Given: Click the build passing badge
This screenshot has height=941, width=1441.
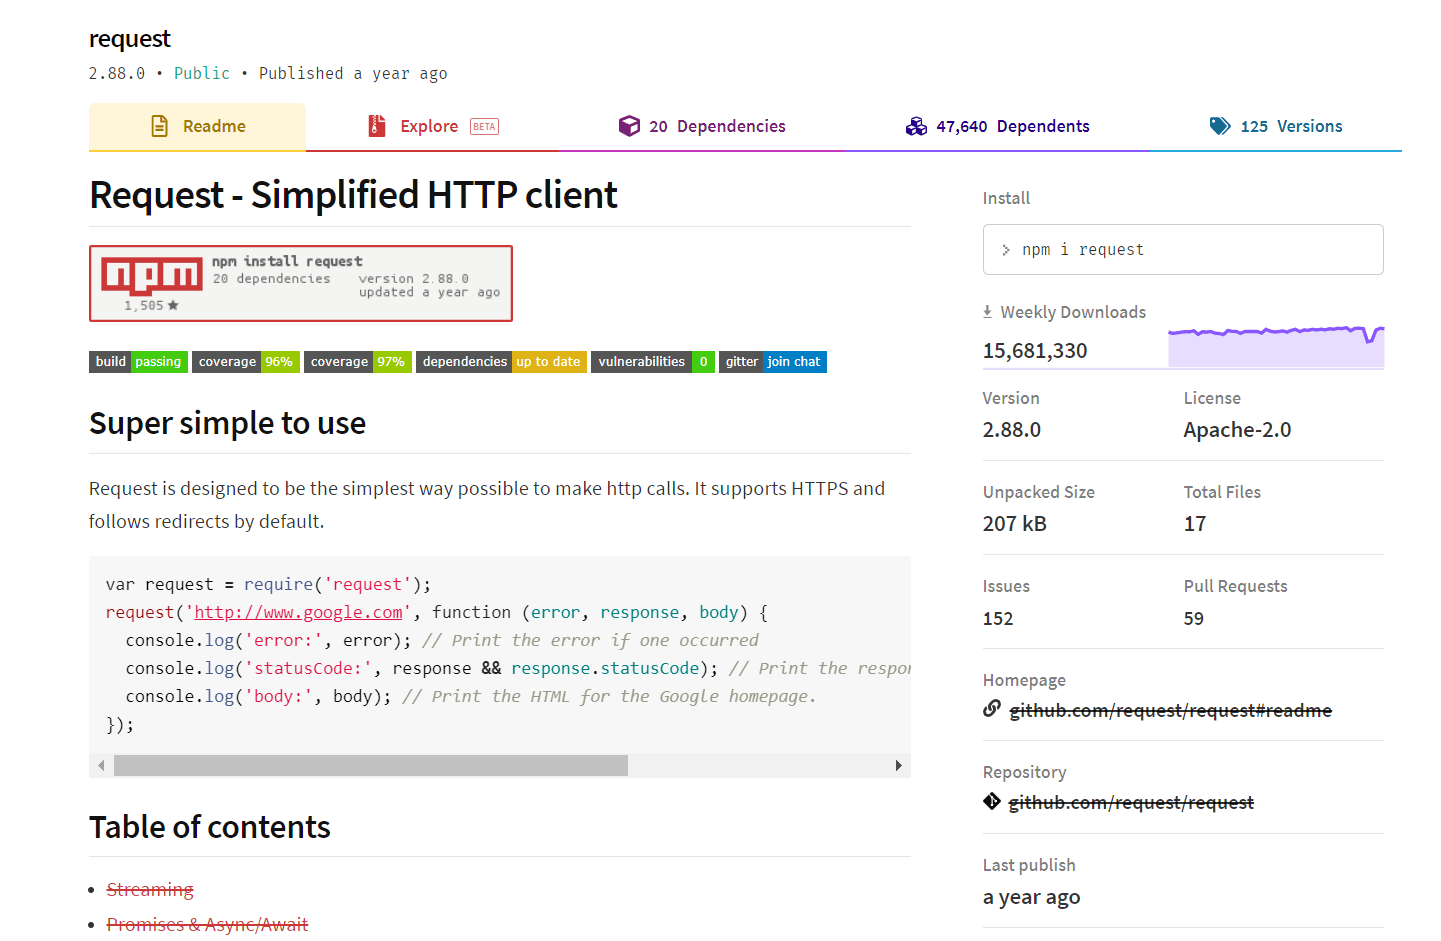Looking at the screenshot, I should 138,361.
